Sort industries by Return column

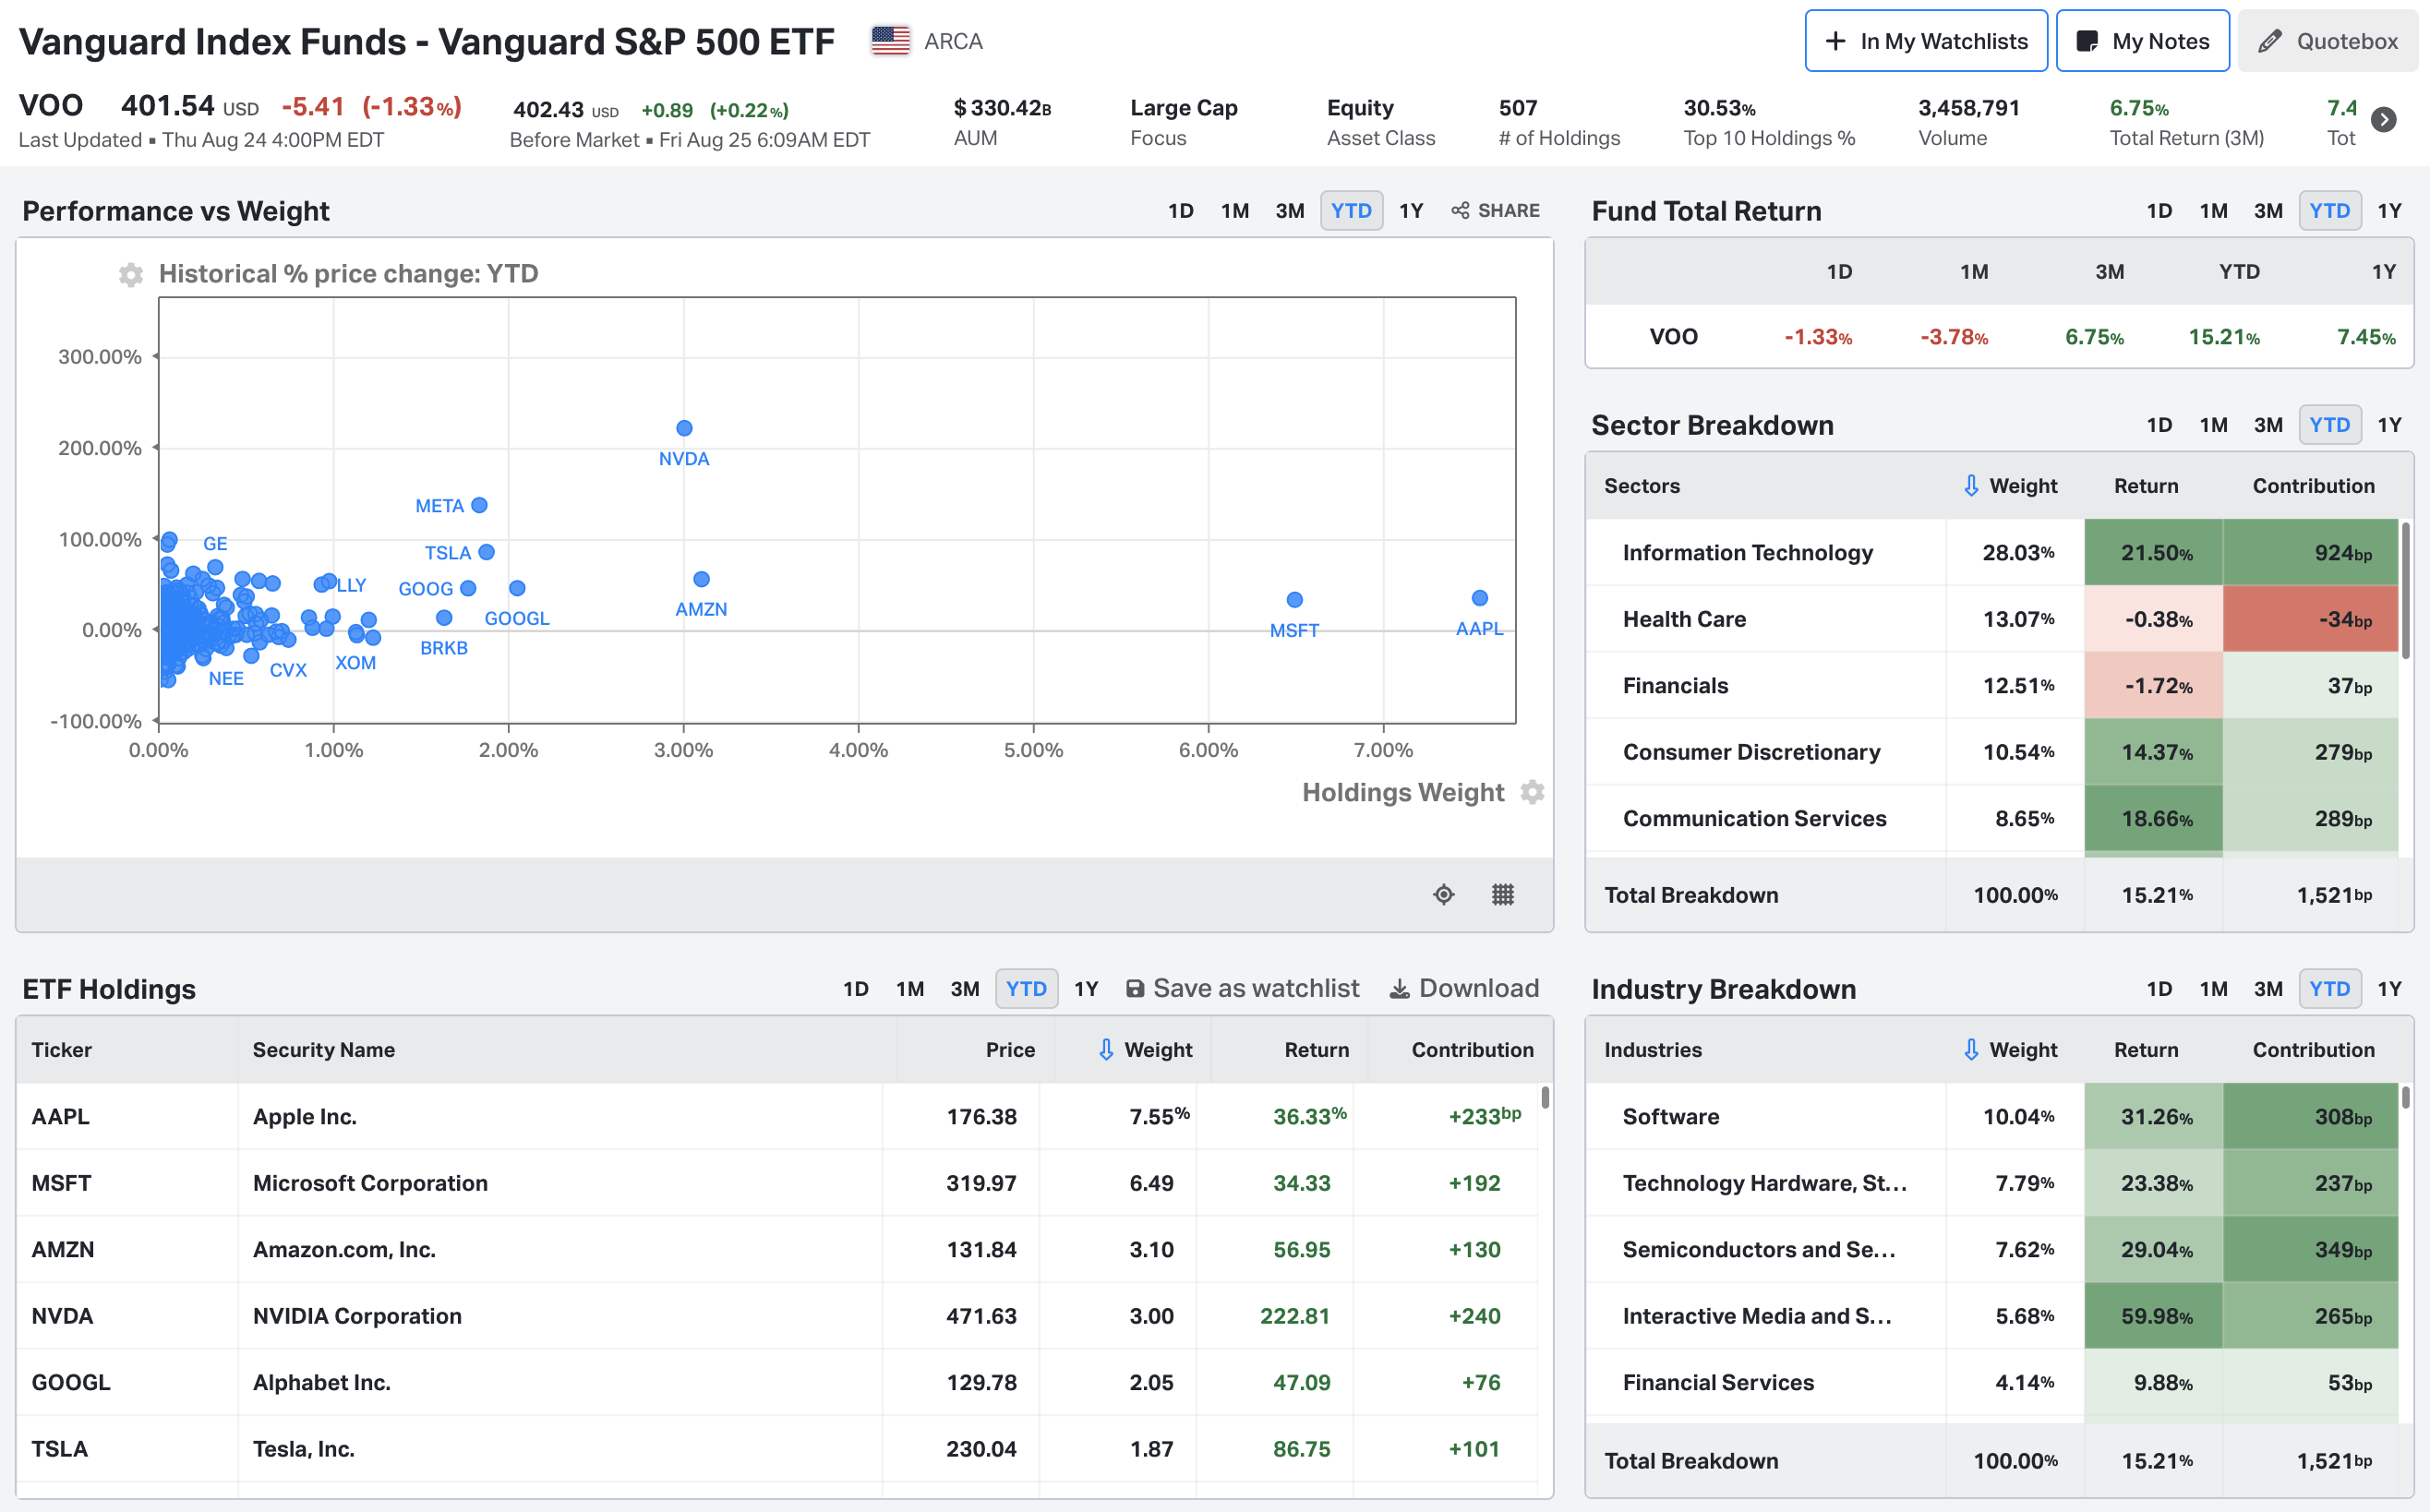(x=2146, y=1050)
